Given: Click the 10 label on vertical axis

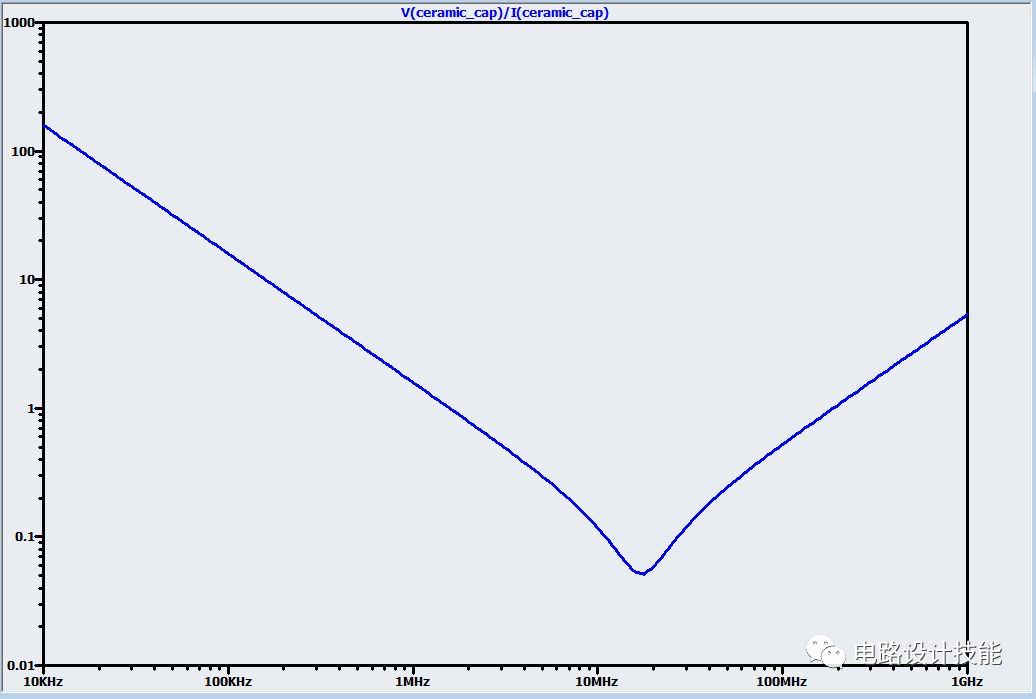Looking at the screenshot, I should coord(26,279).
